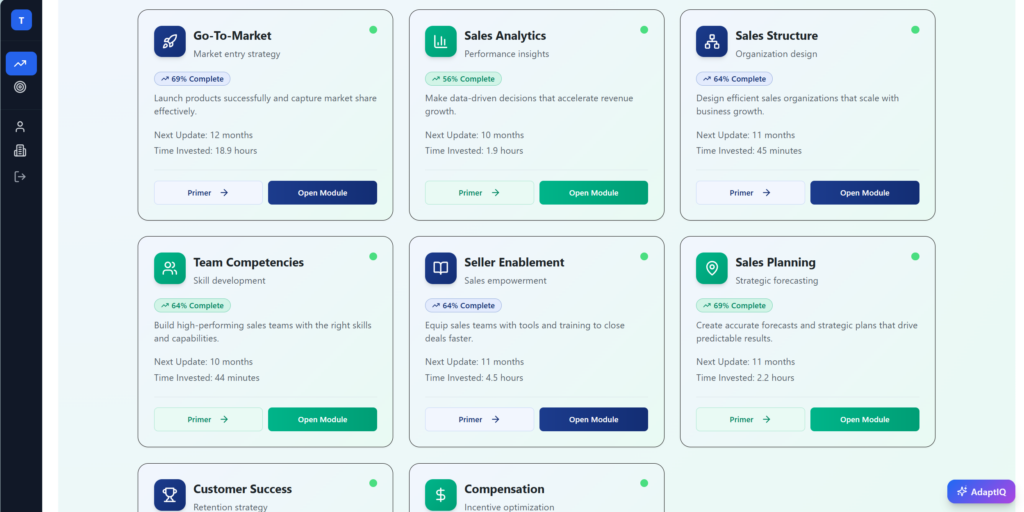Select the Customer Success card title
Viewport: 1024px width, 512px height.
click(242, 489)
